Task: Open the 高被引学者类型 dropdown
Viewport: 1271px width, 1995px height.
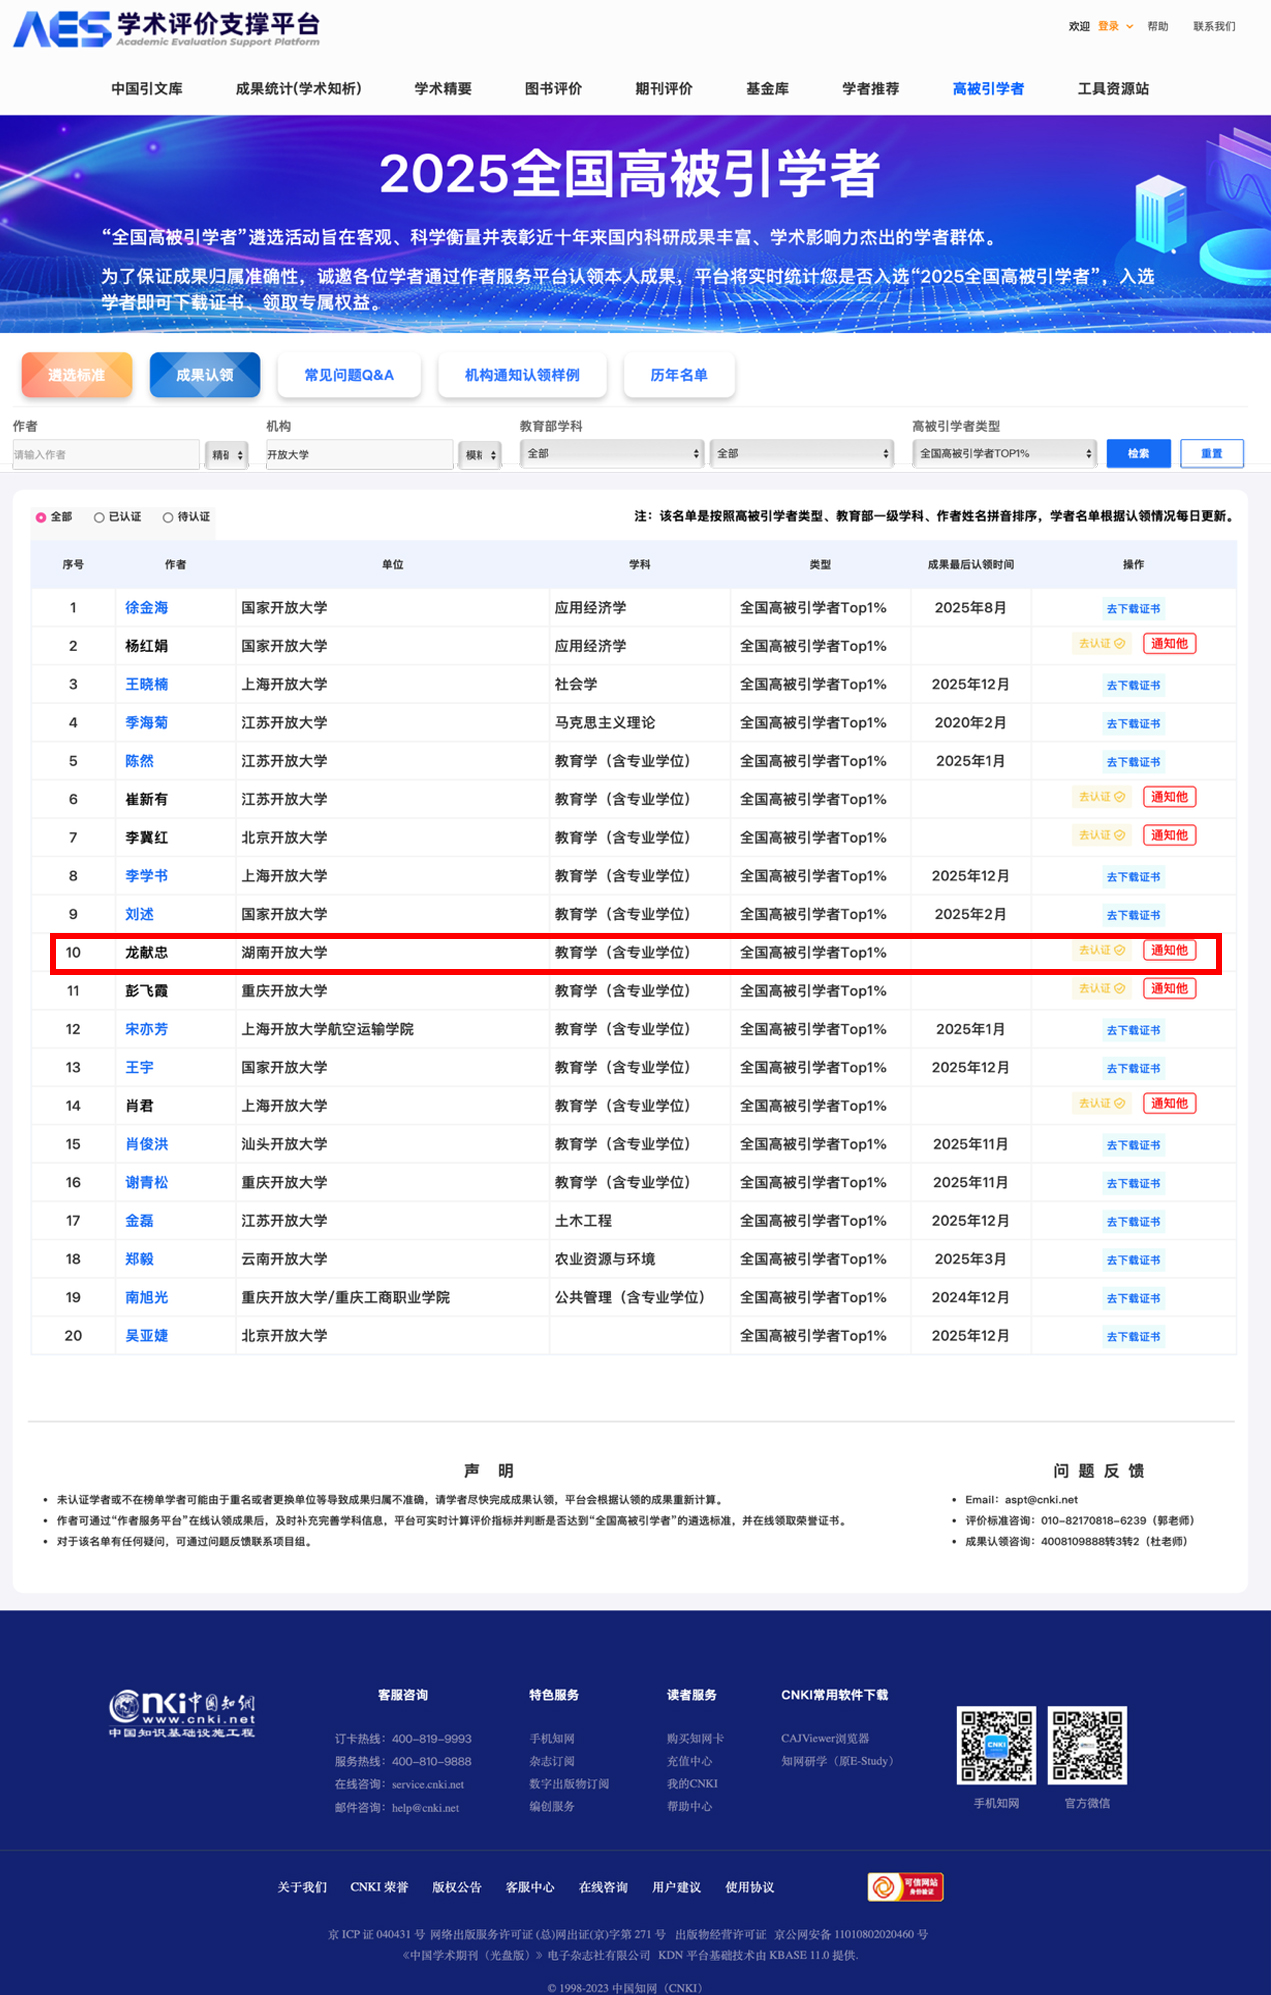Action: (x=1004, y=454)
